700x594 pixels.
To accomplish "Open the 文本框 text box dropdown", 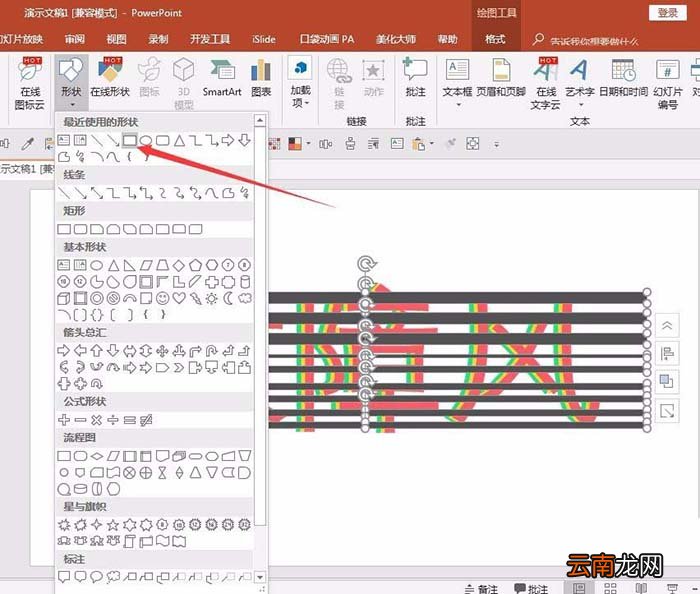I will pos(457,83).
